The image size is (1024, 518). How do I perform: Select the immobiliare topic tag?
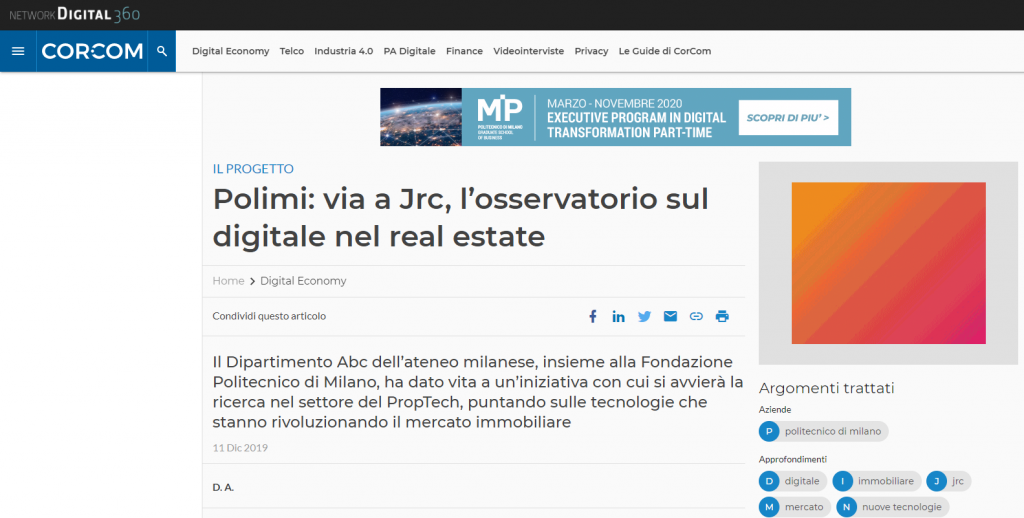click(x=875, y=481)
